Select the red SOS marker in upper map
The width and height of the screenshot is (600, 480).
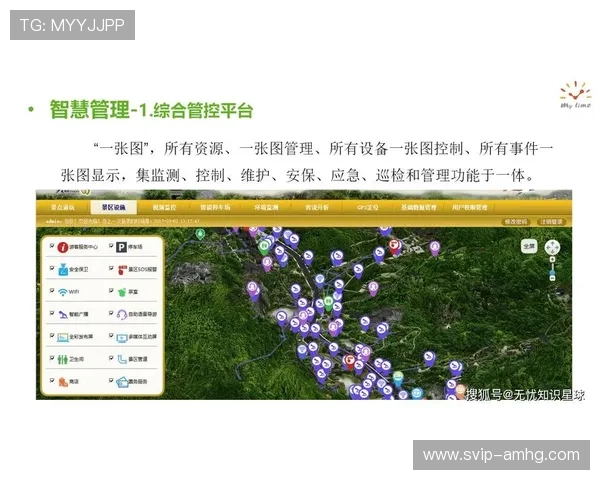(x=394, y=246)
